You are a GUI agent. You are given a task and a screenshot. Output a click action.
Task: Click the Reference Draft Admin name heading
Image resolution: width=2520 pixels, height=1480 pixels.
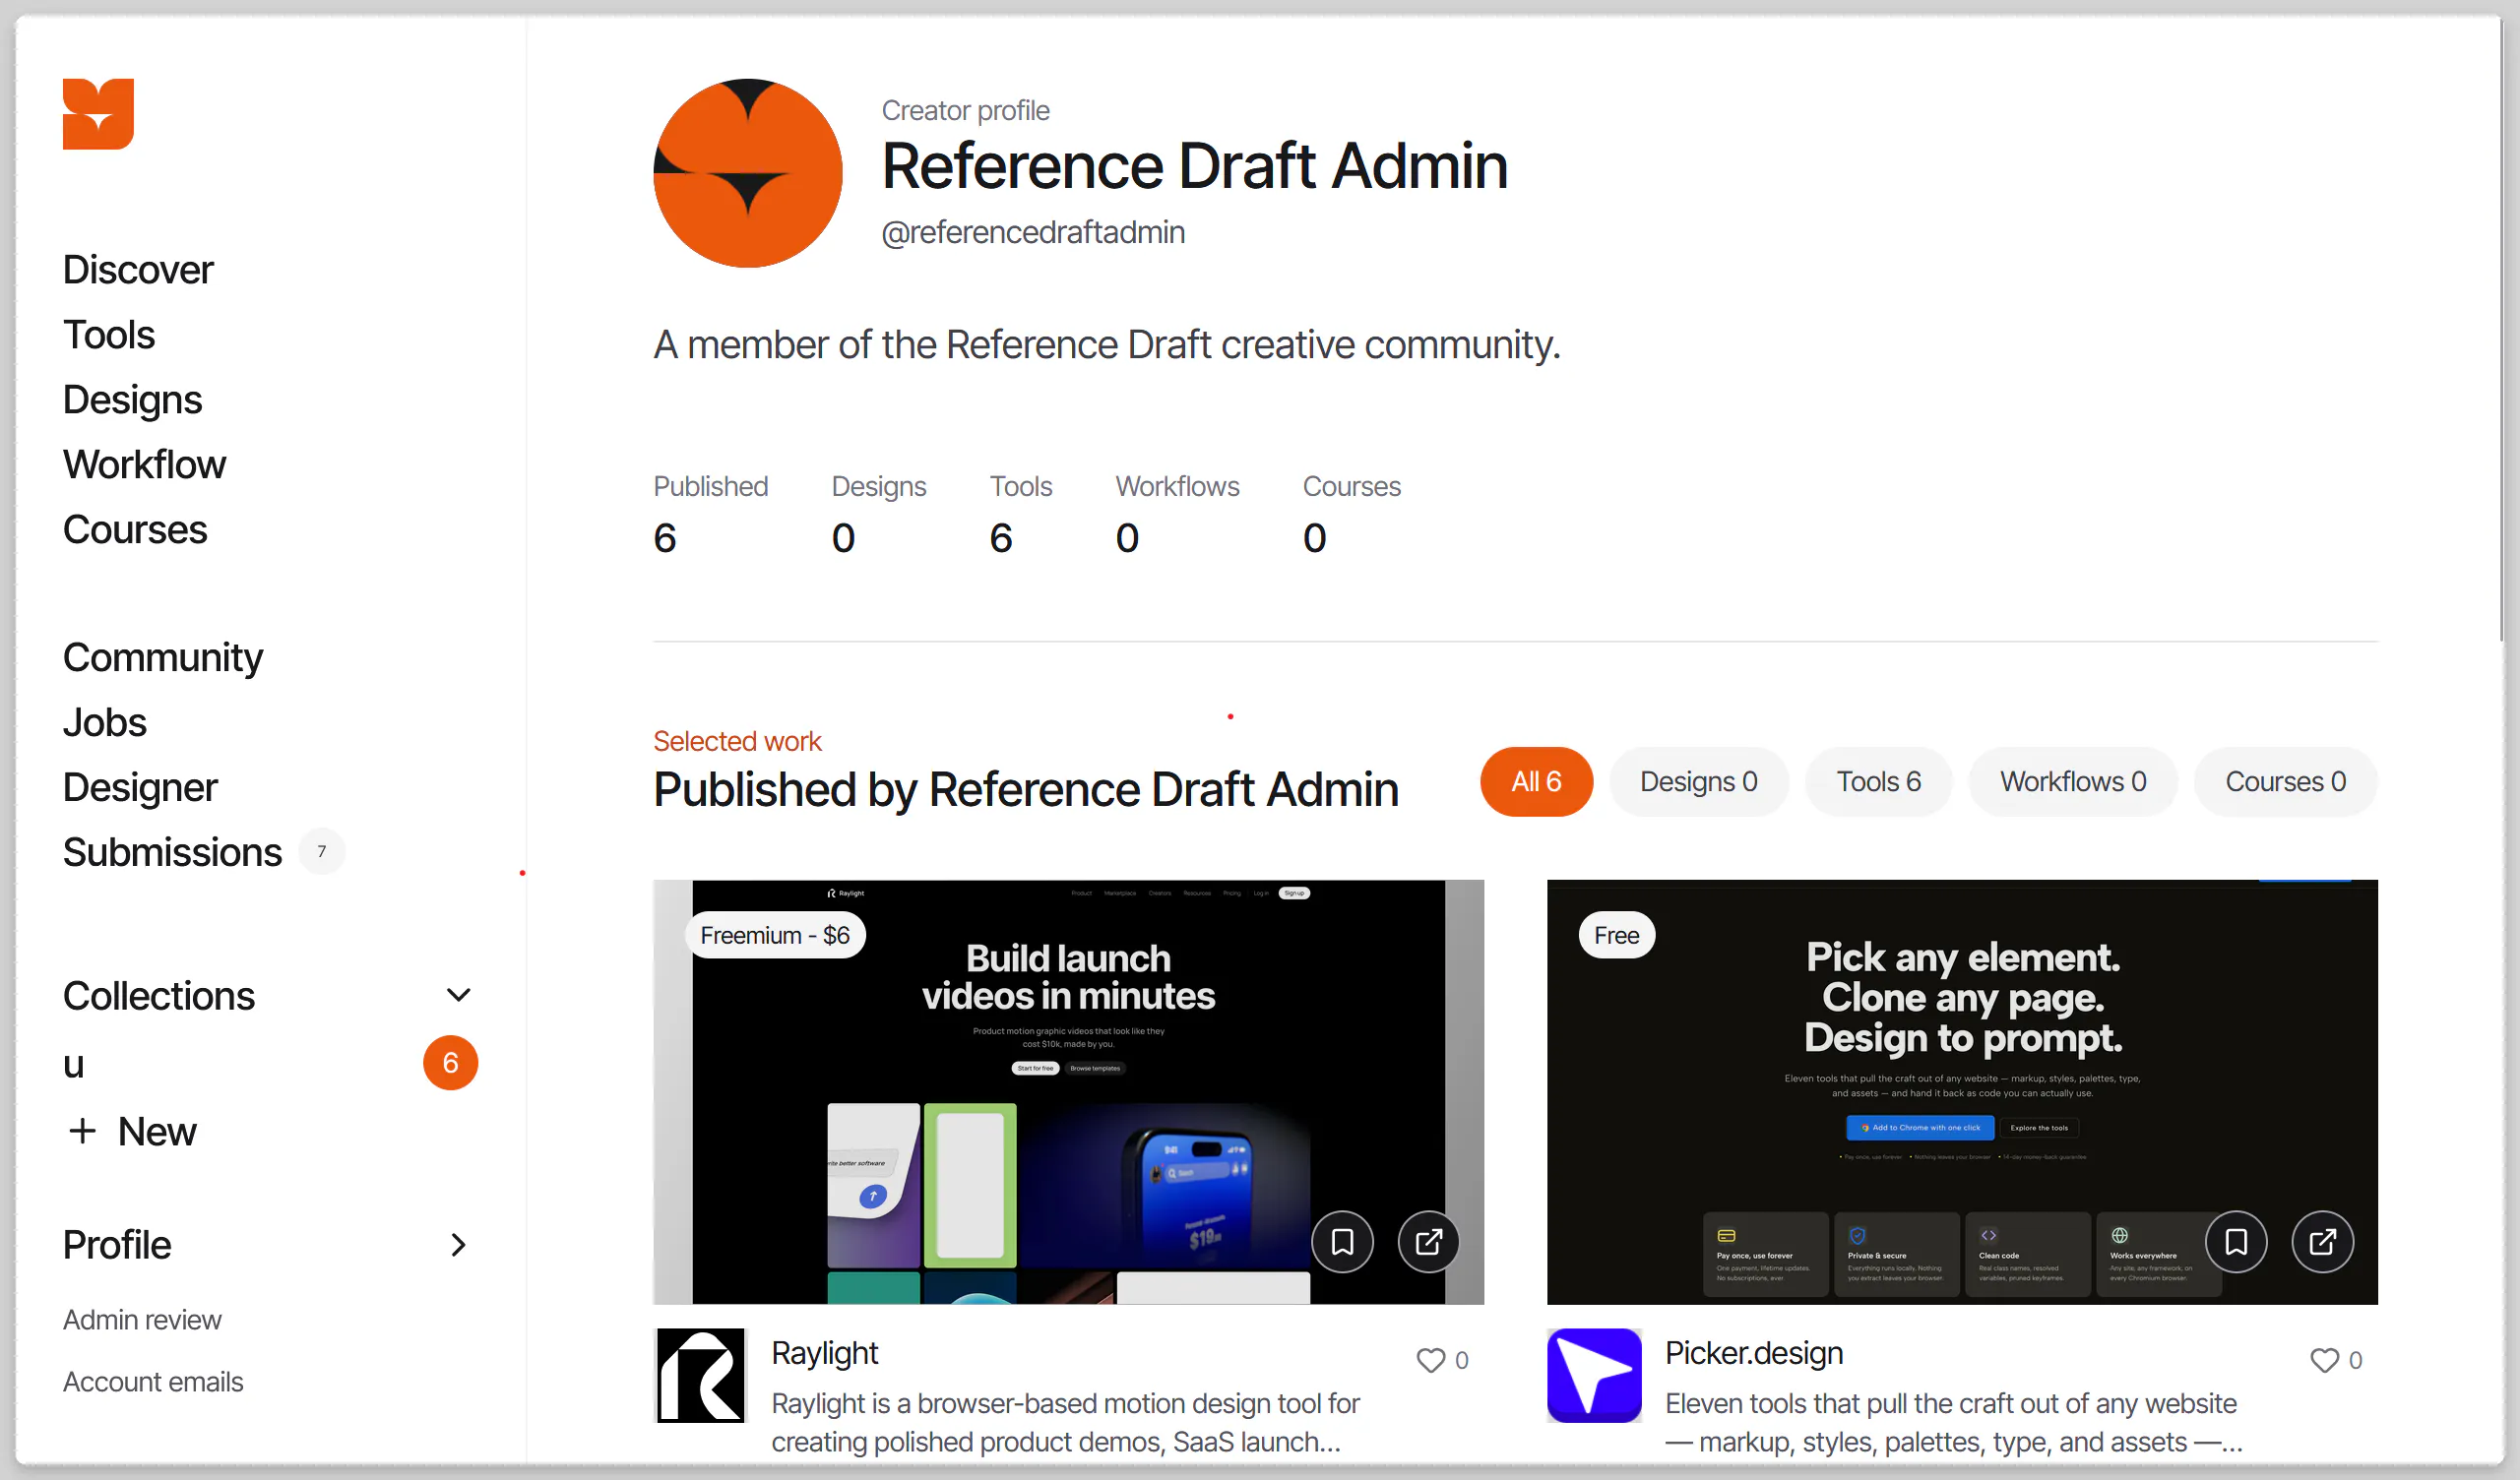[1194, 166]
